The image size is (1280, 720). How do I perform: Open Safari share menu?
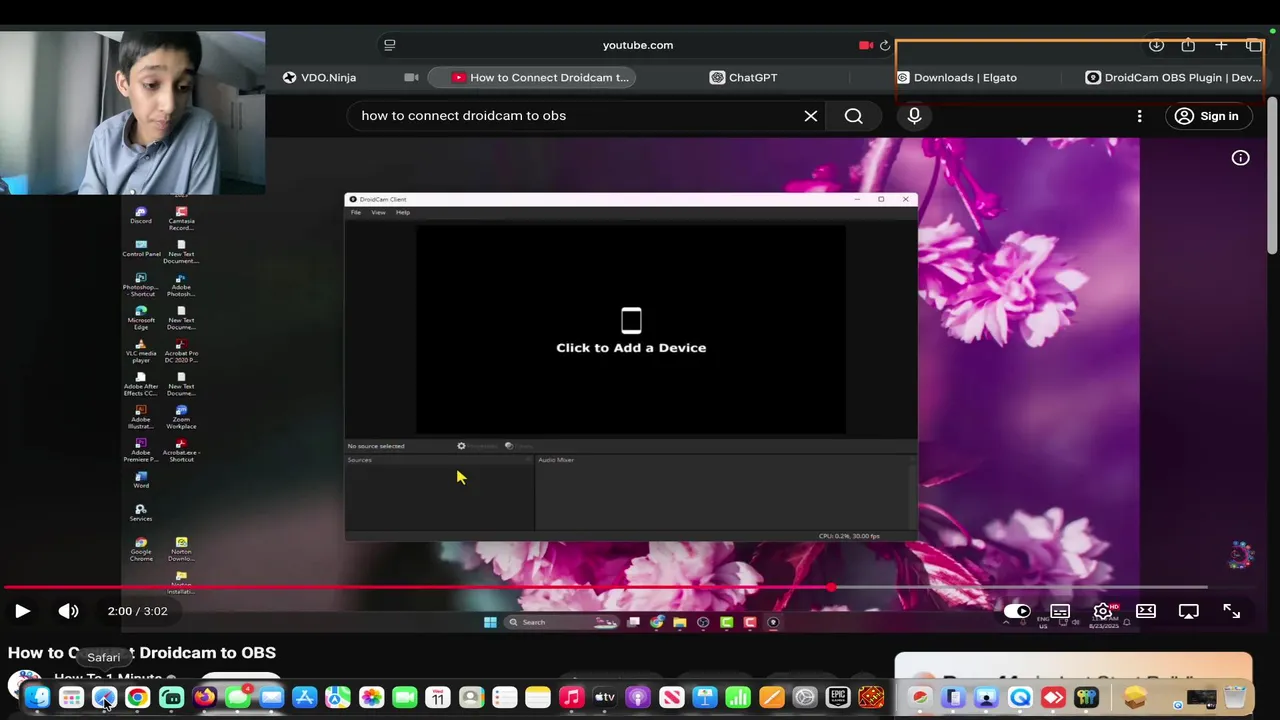point(1188,45)
